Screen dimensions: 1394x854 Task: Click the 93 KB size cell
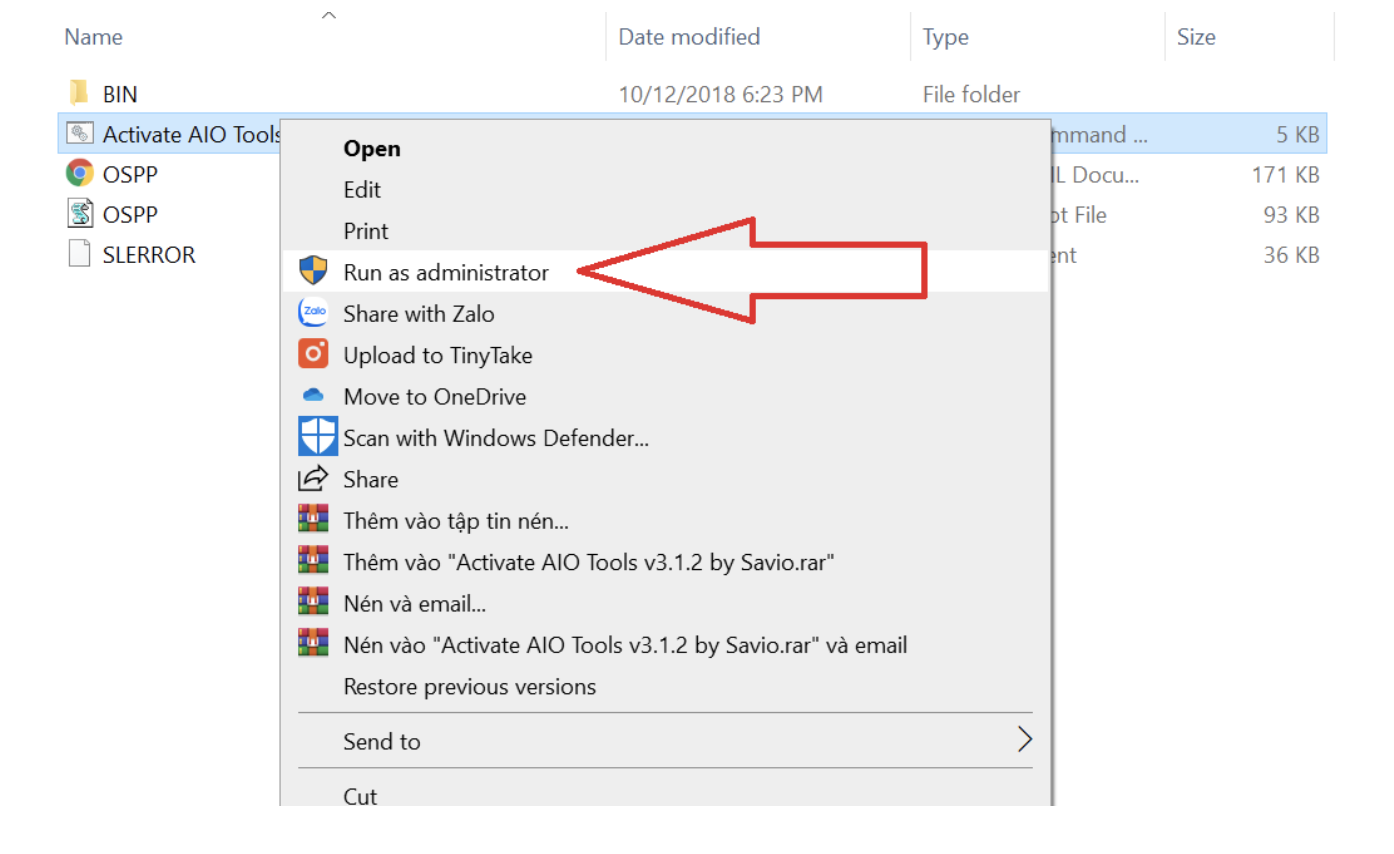point(1291,214)
